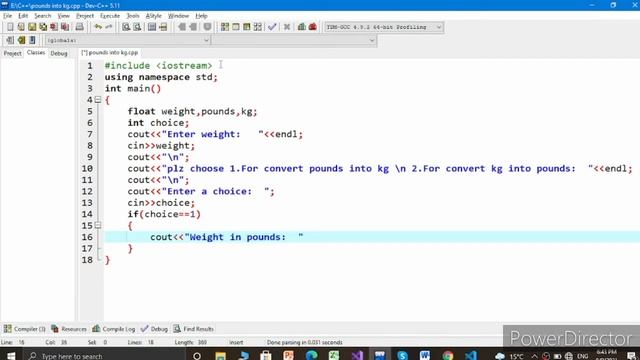Click the Profile Analysis chart icon
640x360 pixels.
302,27
